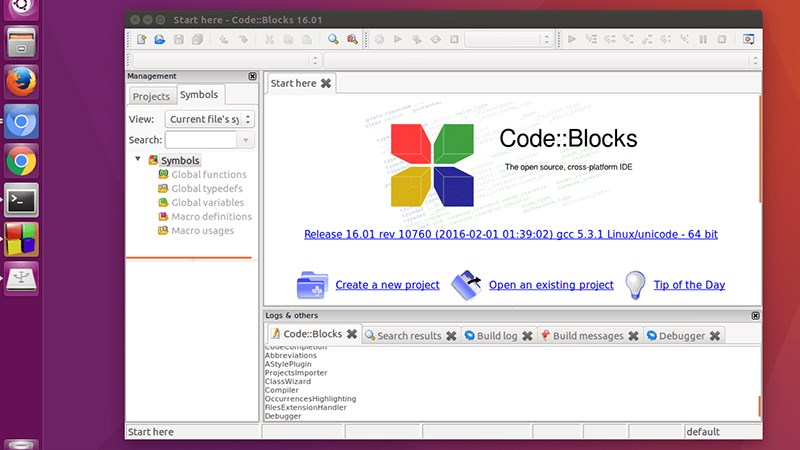Collapse the Symbols tree node
This screenshot has height=450, width=800.
click(138, 159)
